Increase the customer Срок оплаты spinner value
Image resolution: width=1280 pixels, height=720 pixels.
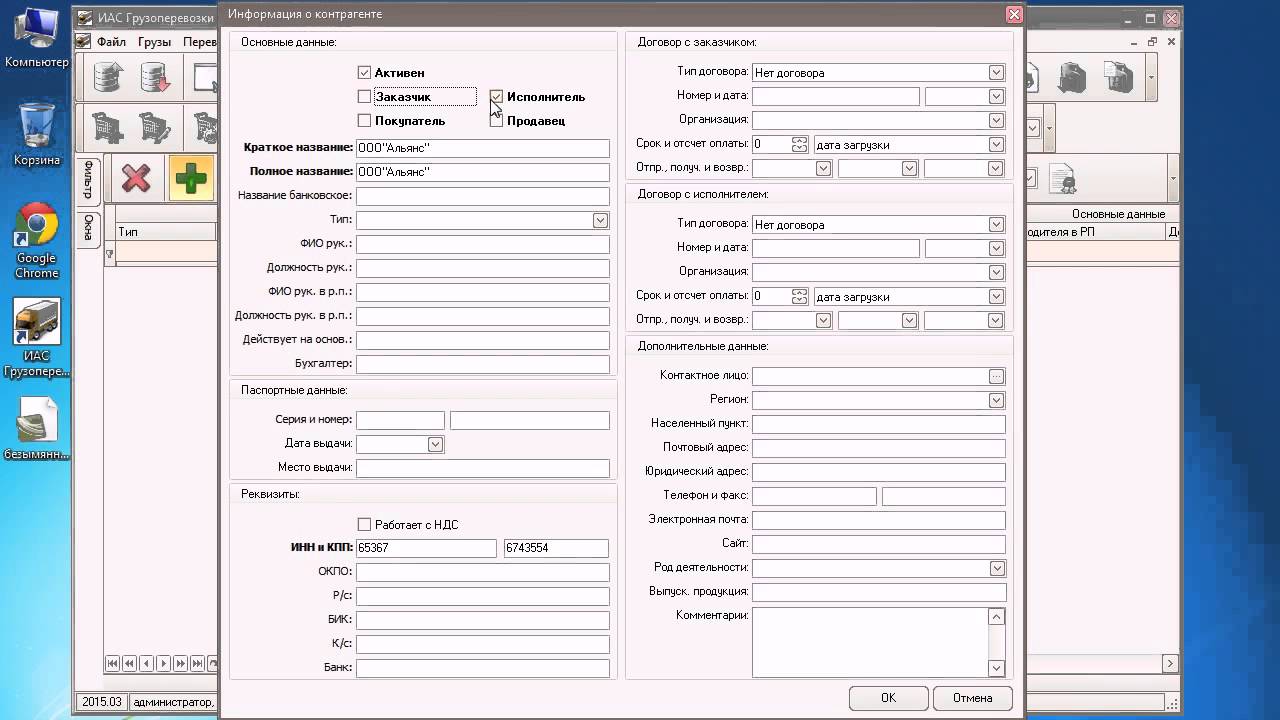point(799,141)
